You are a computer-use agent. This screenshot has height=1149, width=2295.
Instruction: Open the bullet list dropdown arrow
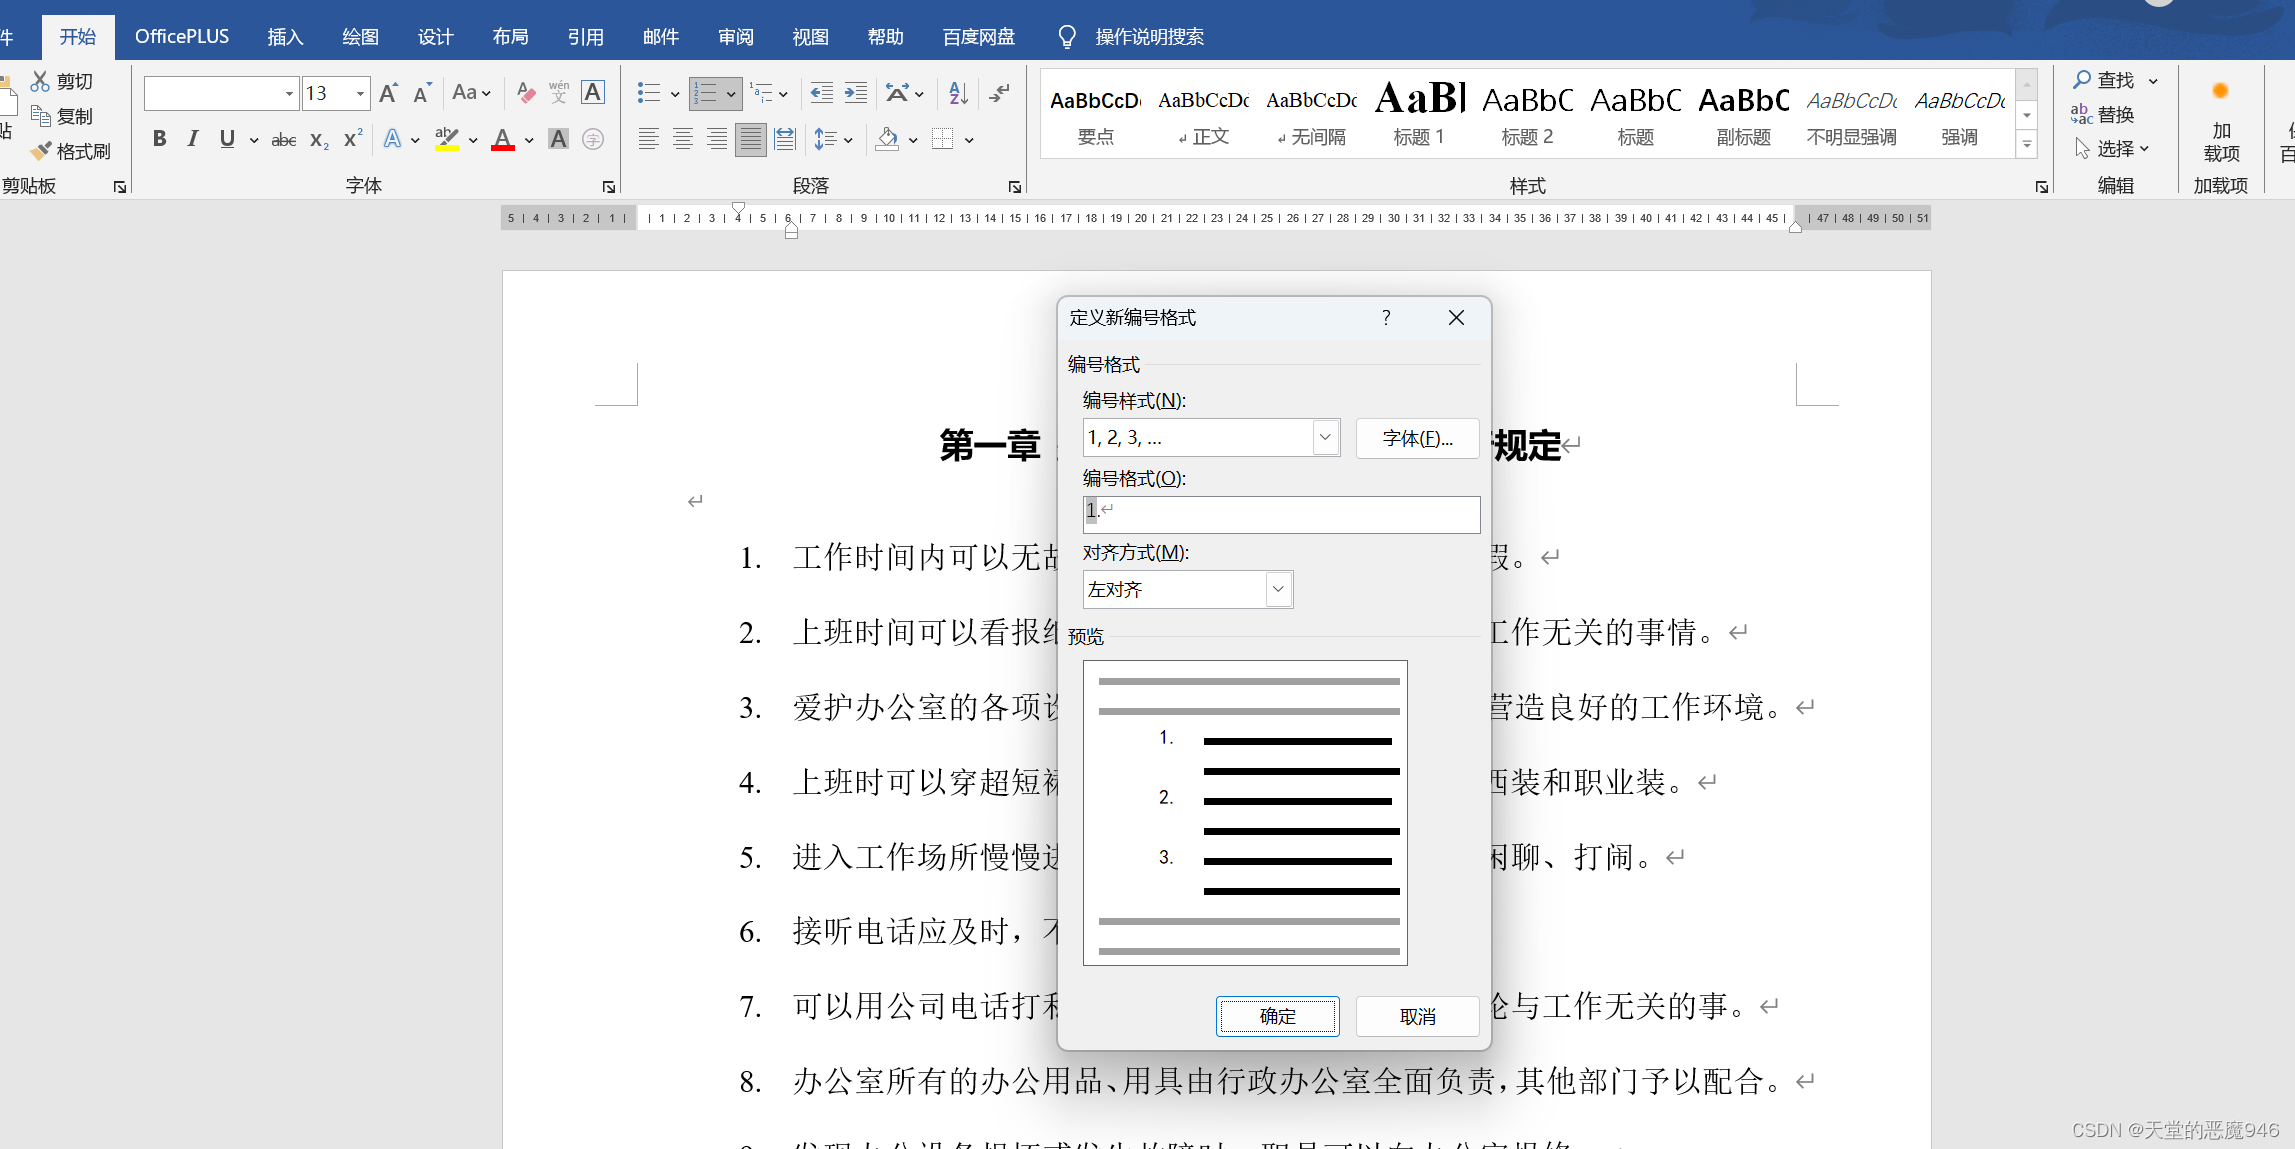click(x=674, y=94)
